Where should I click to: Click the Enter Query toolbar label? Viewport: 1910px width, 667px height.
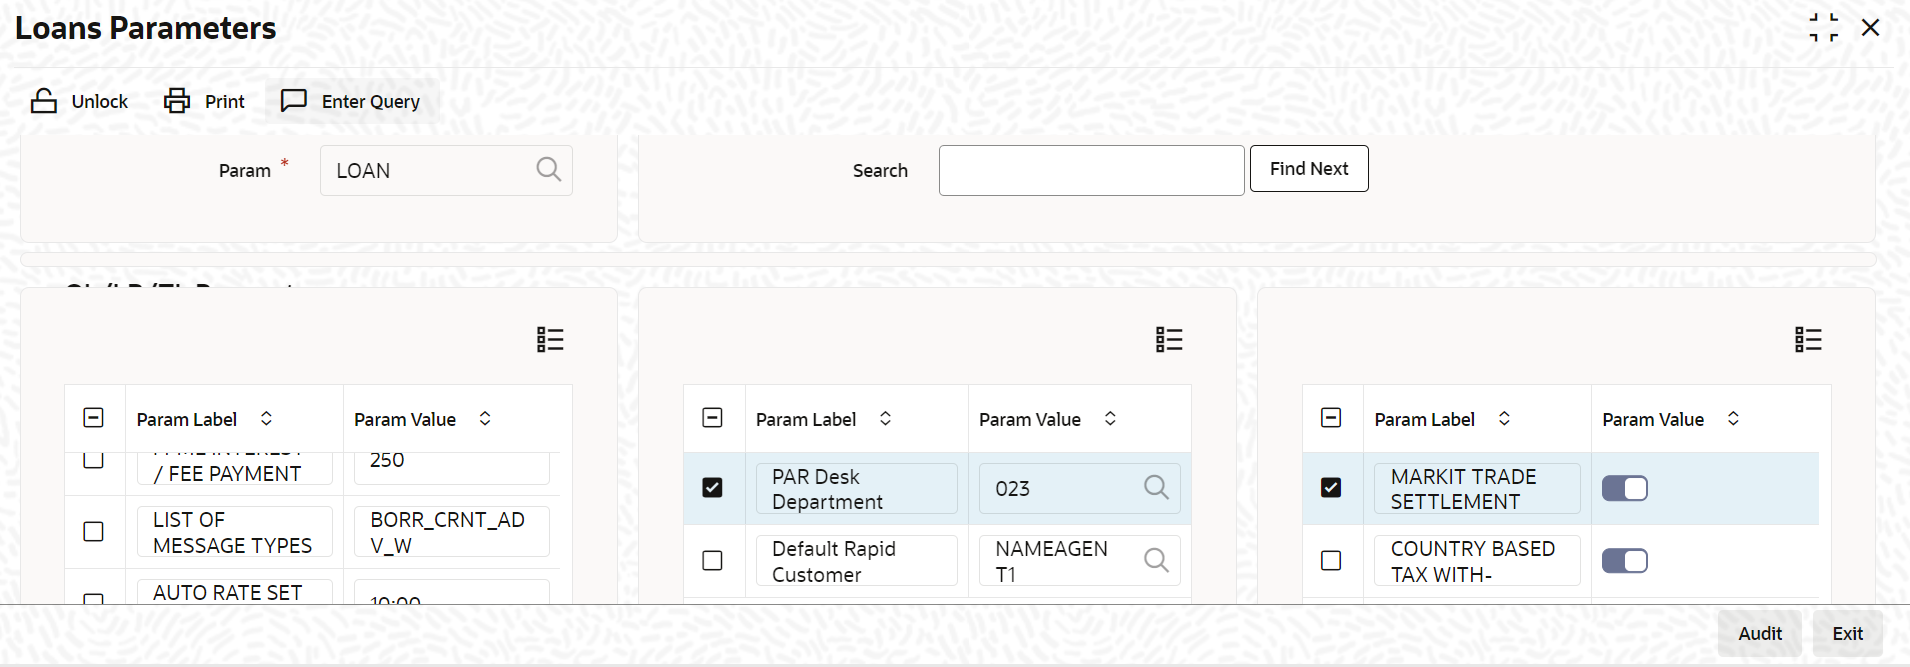tap(371, 102)
